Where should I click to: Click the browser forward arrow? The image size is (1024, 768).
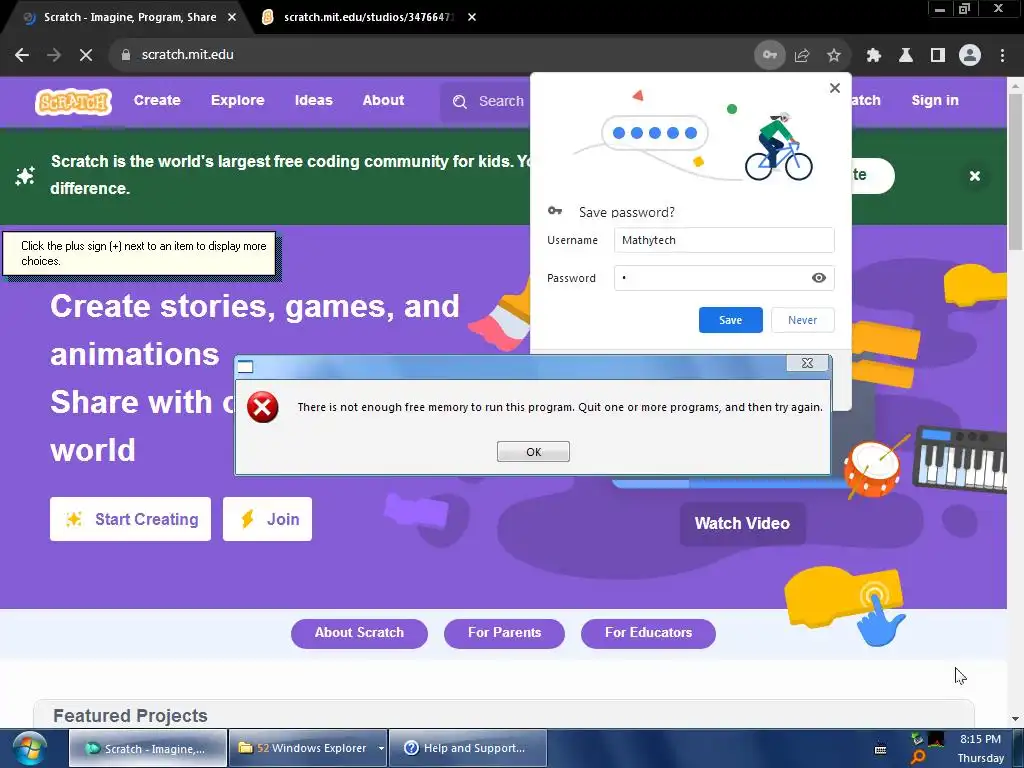click(54, 55)
